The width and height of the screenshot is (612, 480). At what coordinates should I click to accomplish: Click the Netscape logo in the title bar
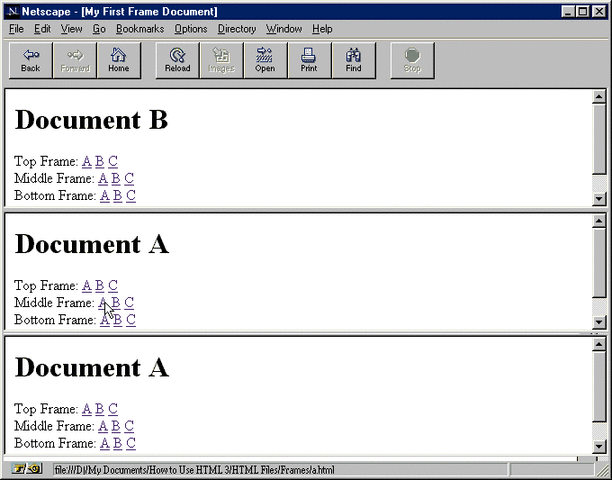[x=12, y=12]
